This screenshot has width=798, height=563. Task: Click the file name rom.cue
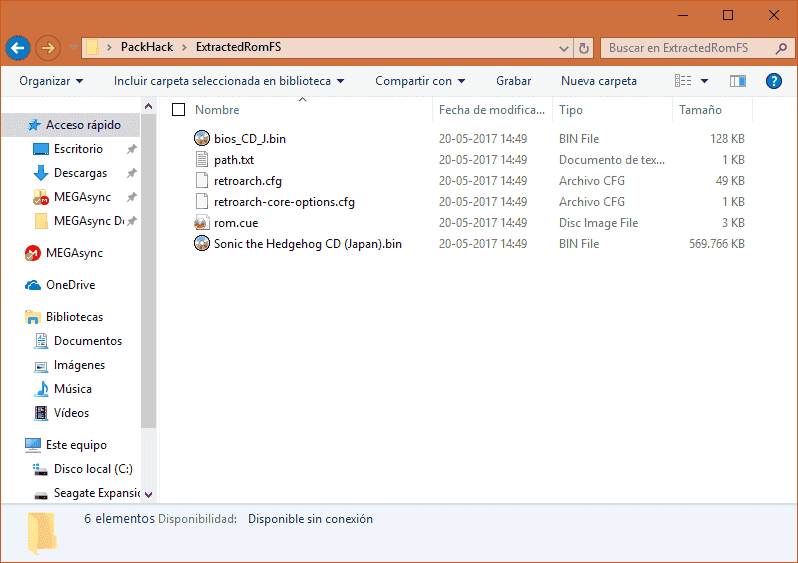pos(236,223)
